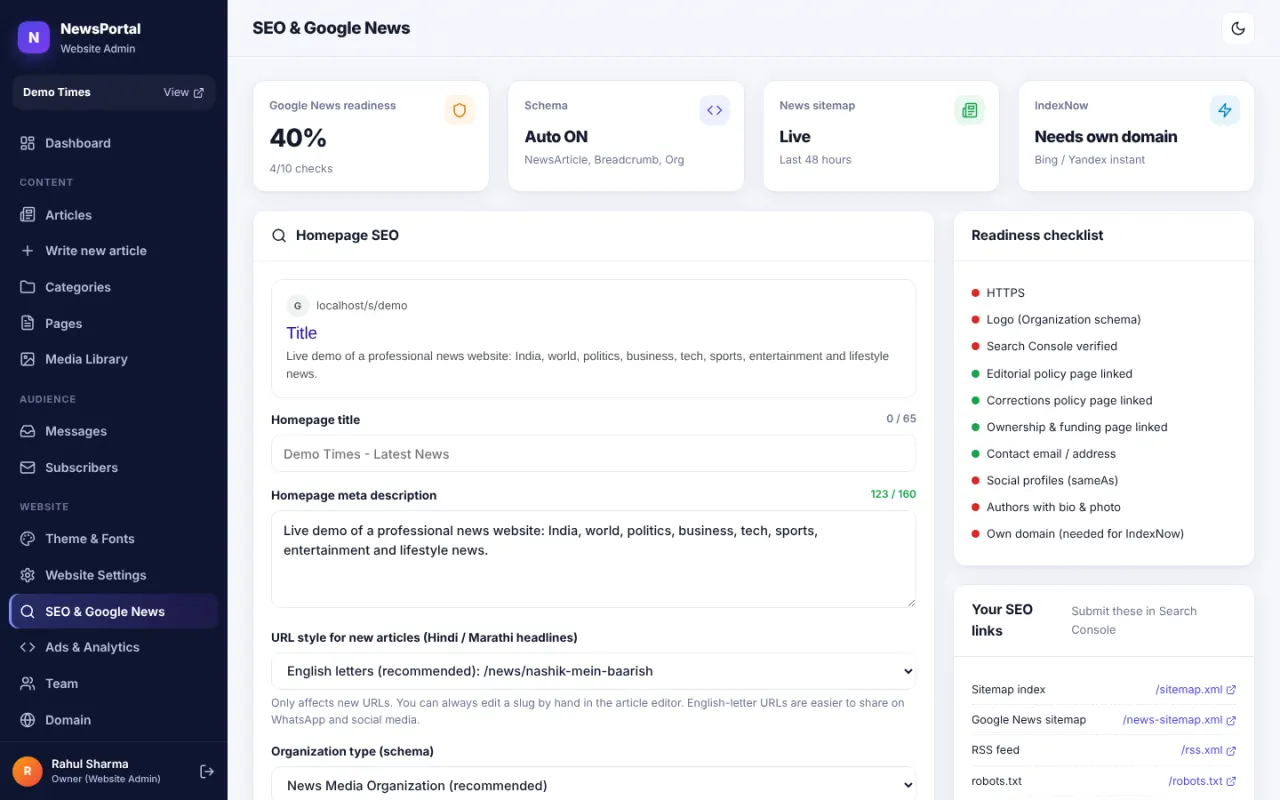1280x800 pixels.
Task: Open the /news-sitemap.xml link
Action: (1179, 720)
